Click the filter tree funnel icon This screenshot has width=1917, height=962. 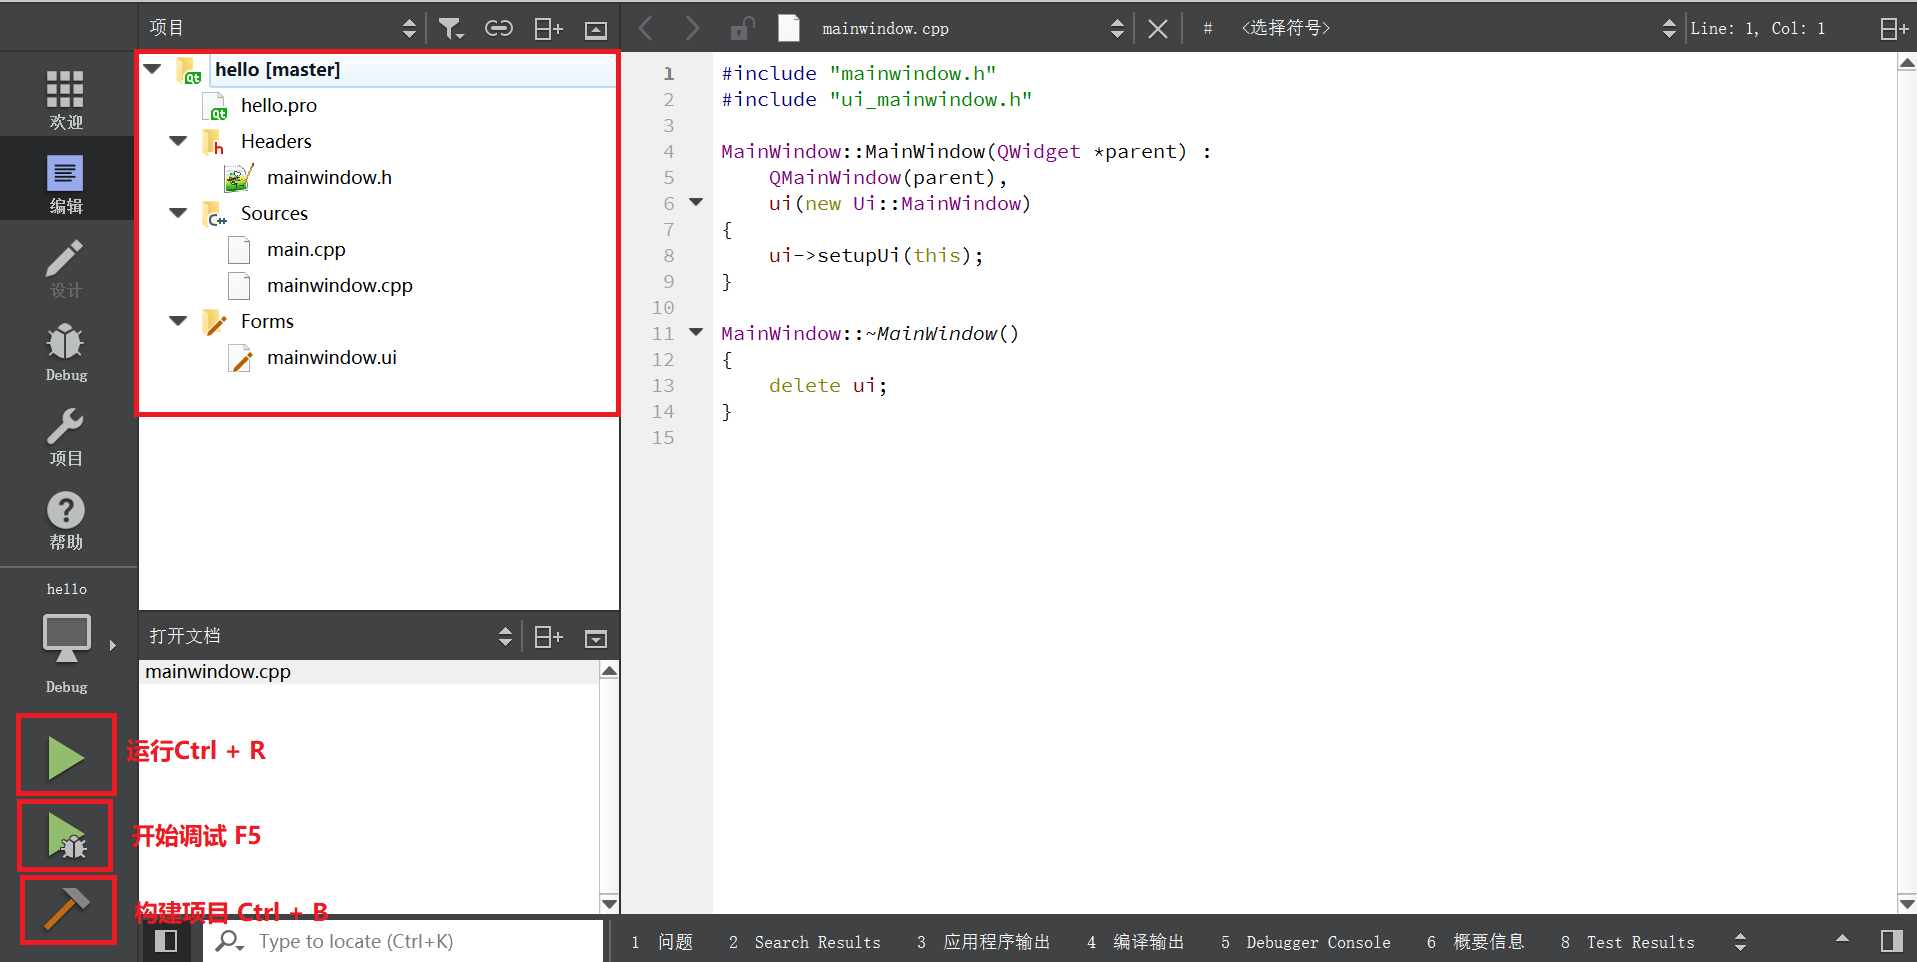click(451, 29)
